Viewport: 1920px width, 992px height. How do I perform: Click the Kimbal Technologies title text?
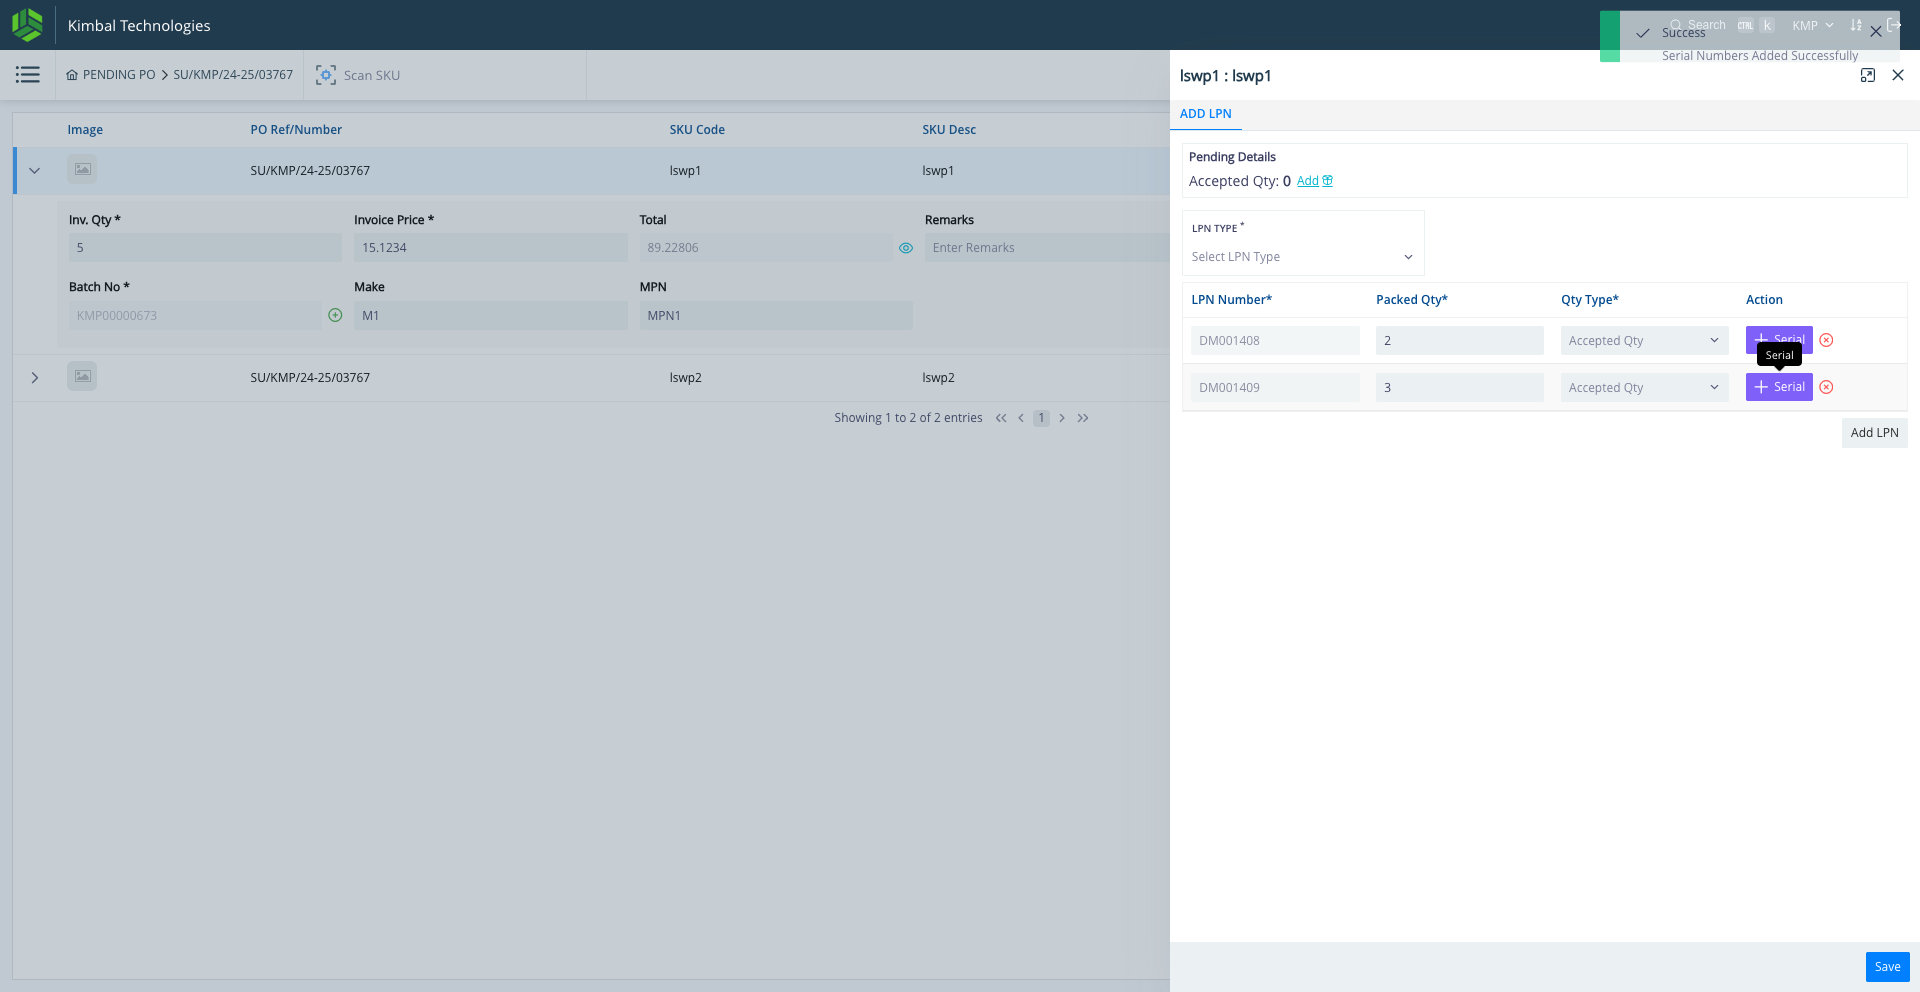tap(139, 26)
